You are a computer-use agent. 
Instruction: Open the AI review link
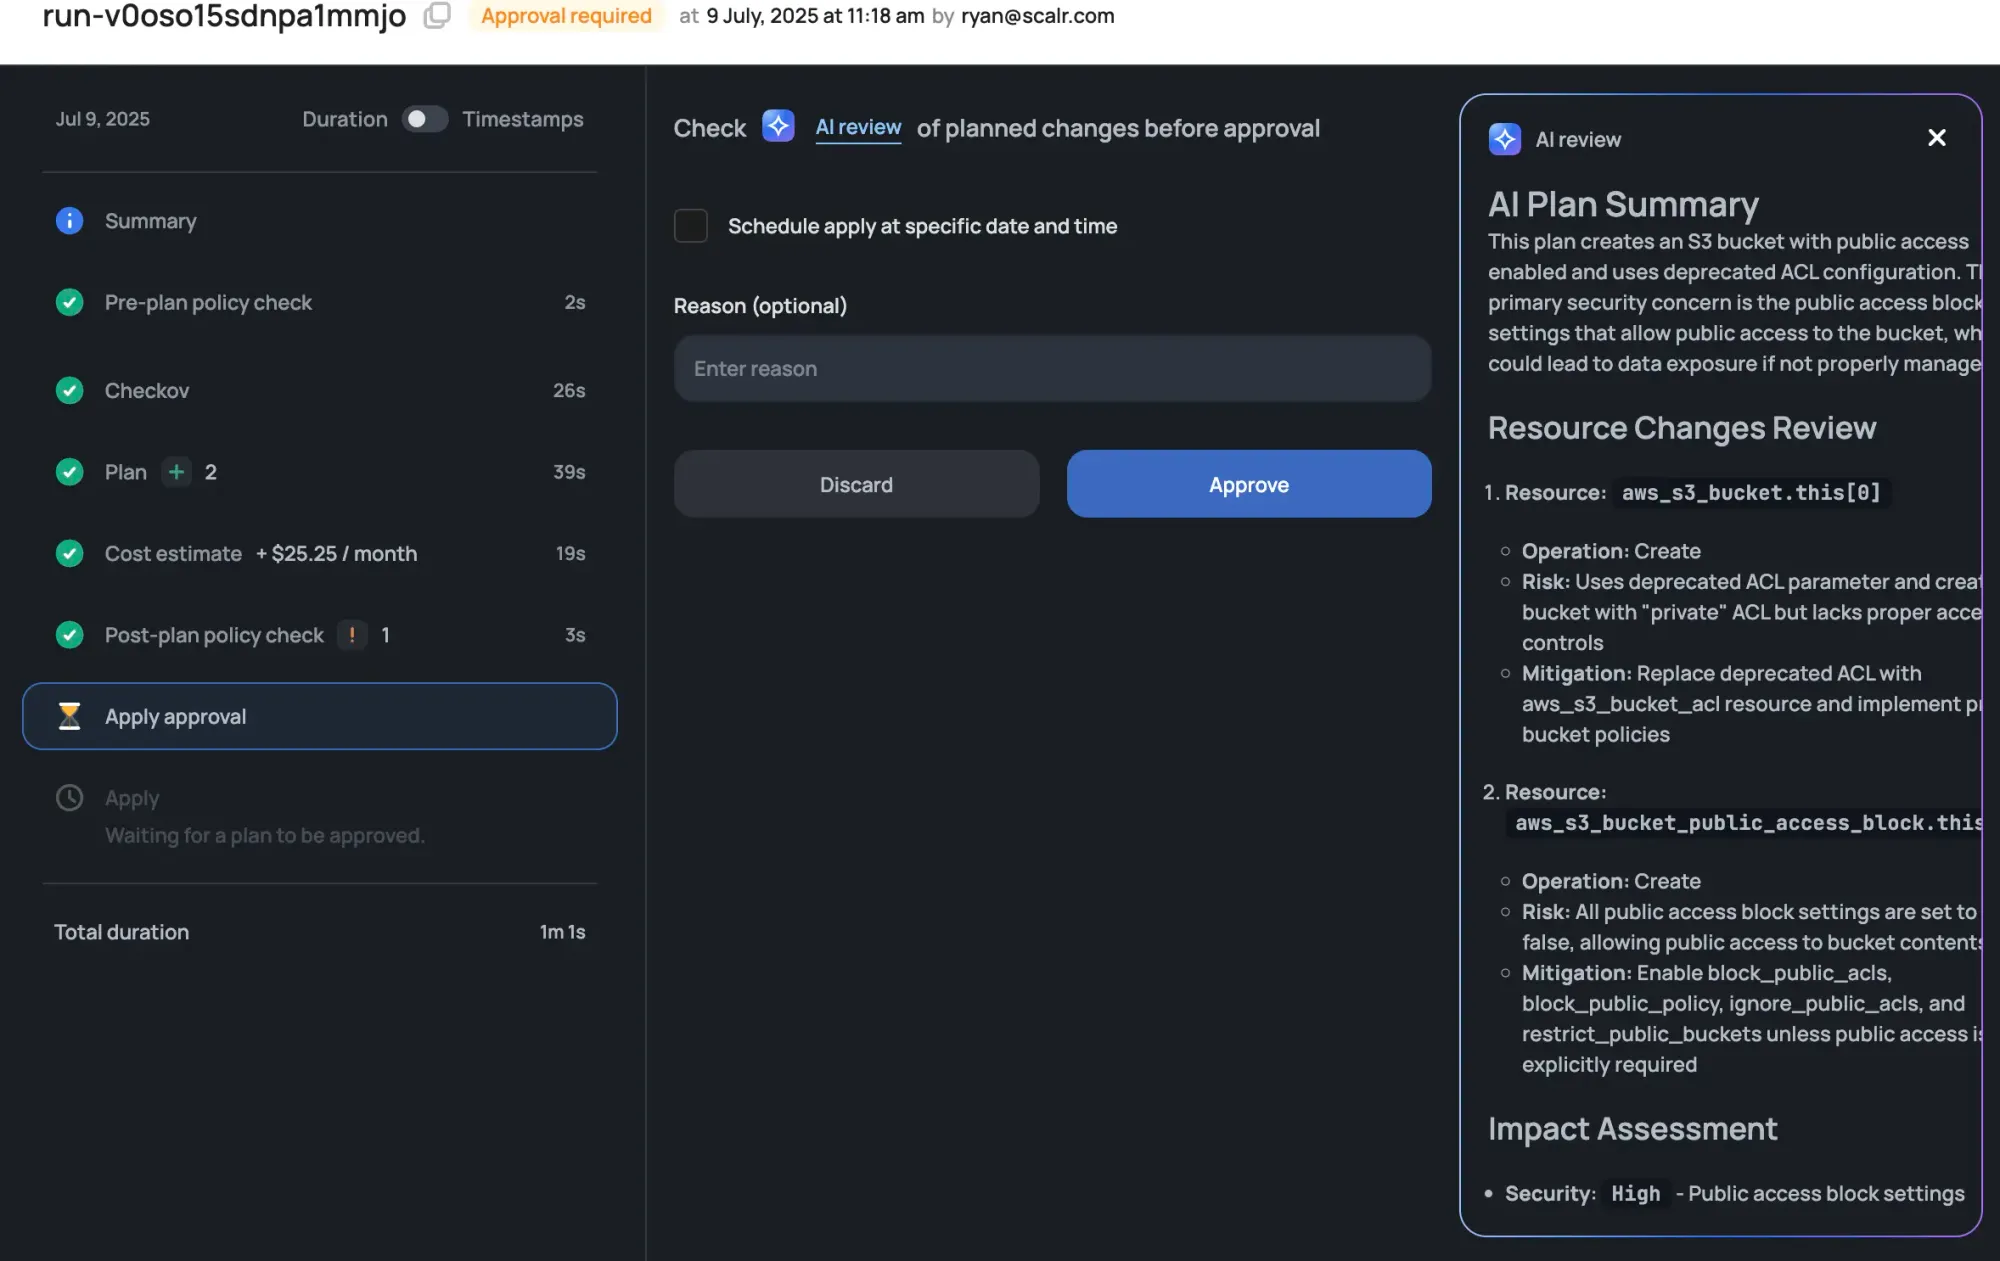(858, 128)
